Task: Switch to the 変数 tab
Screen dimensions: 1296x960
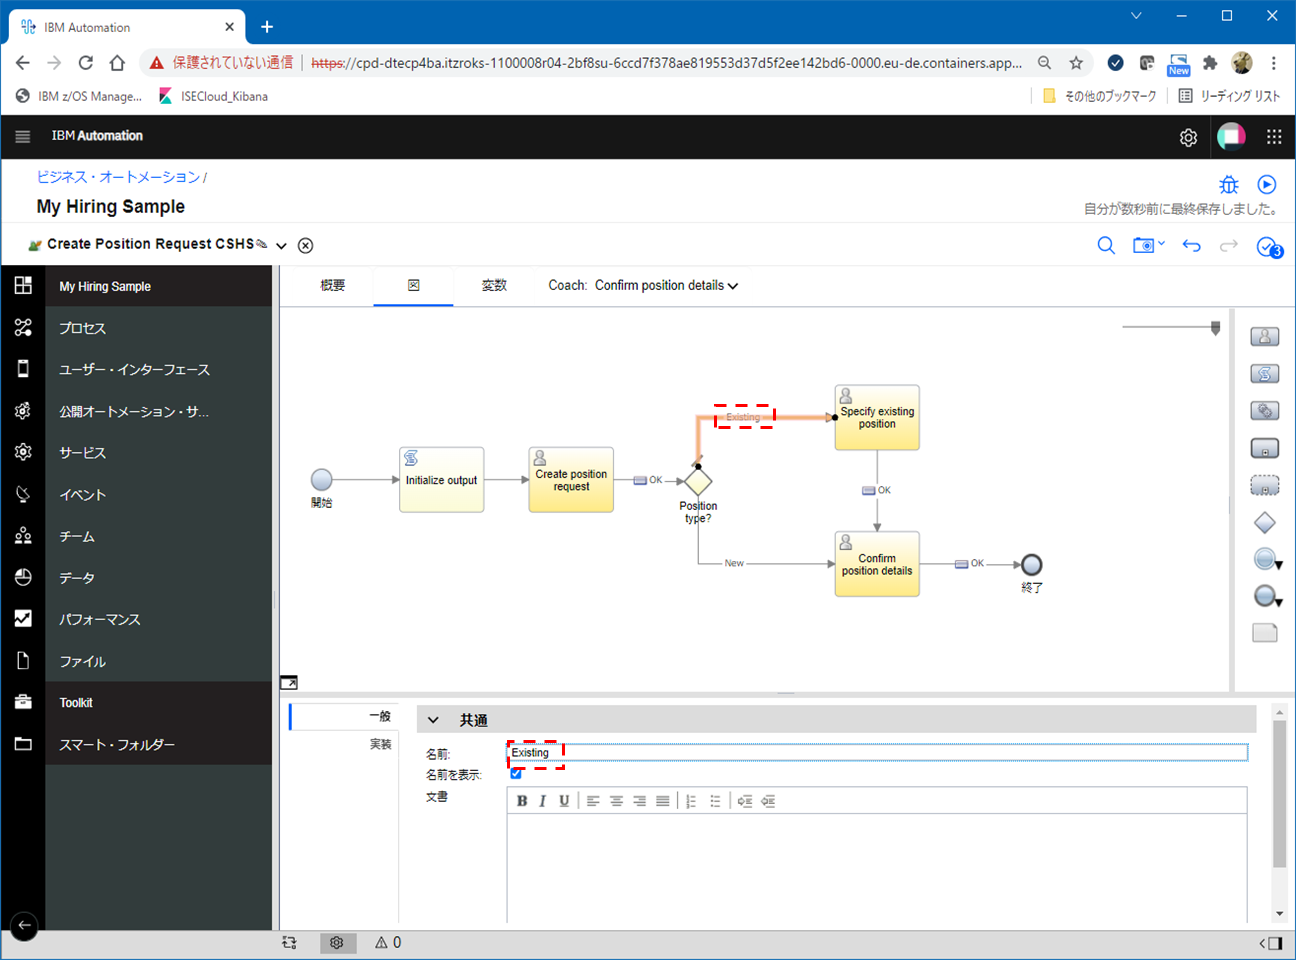Action: [x=494, y=285]
